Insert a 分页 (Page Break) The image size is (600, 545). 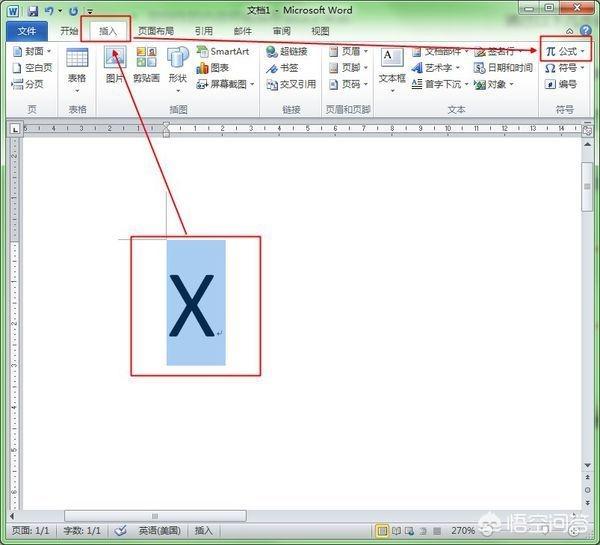pos(28,84)
